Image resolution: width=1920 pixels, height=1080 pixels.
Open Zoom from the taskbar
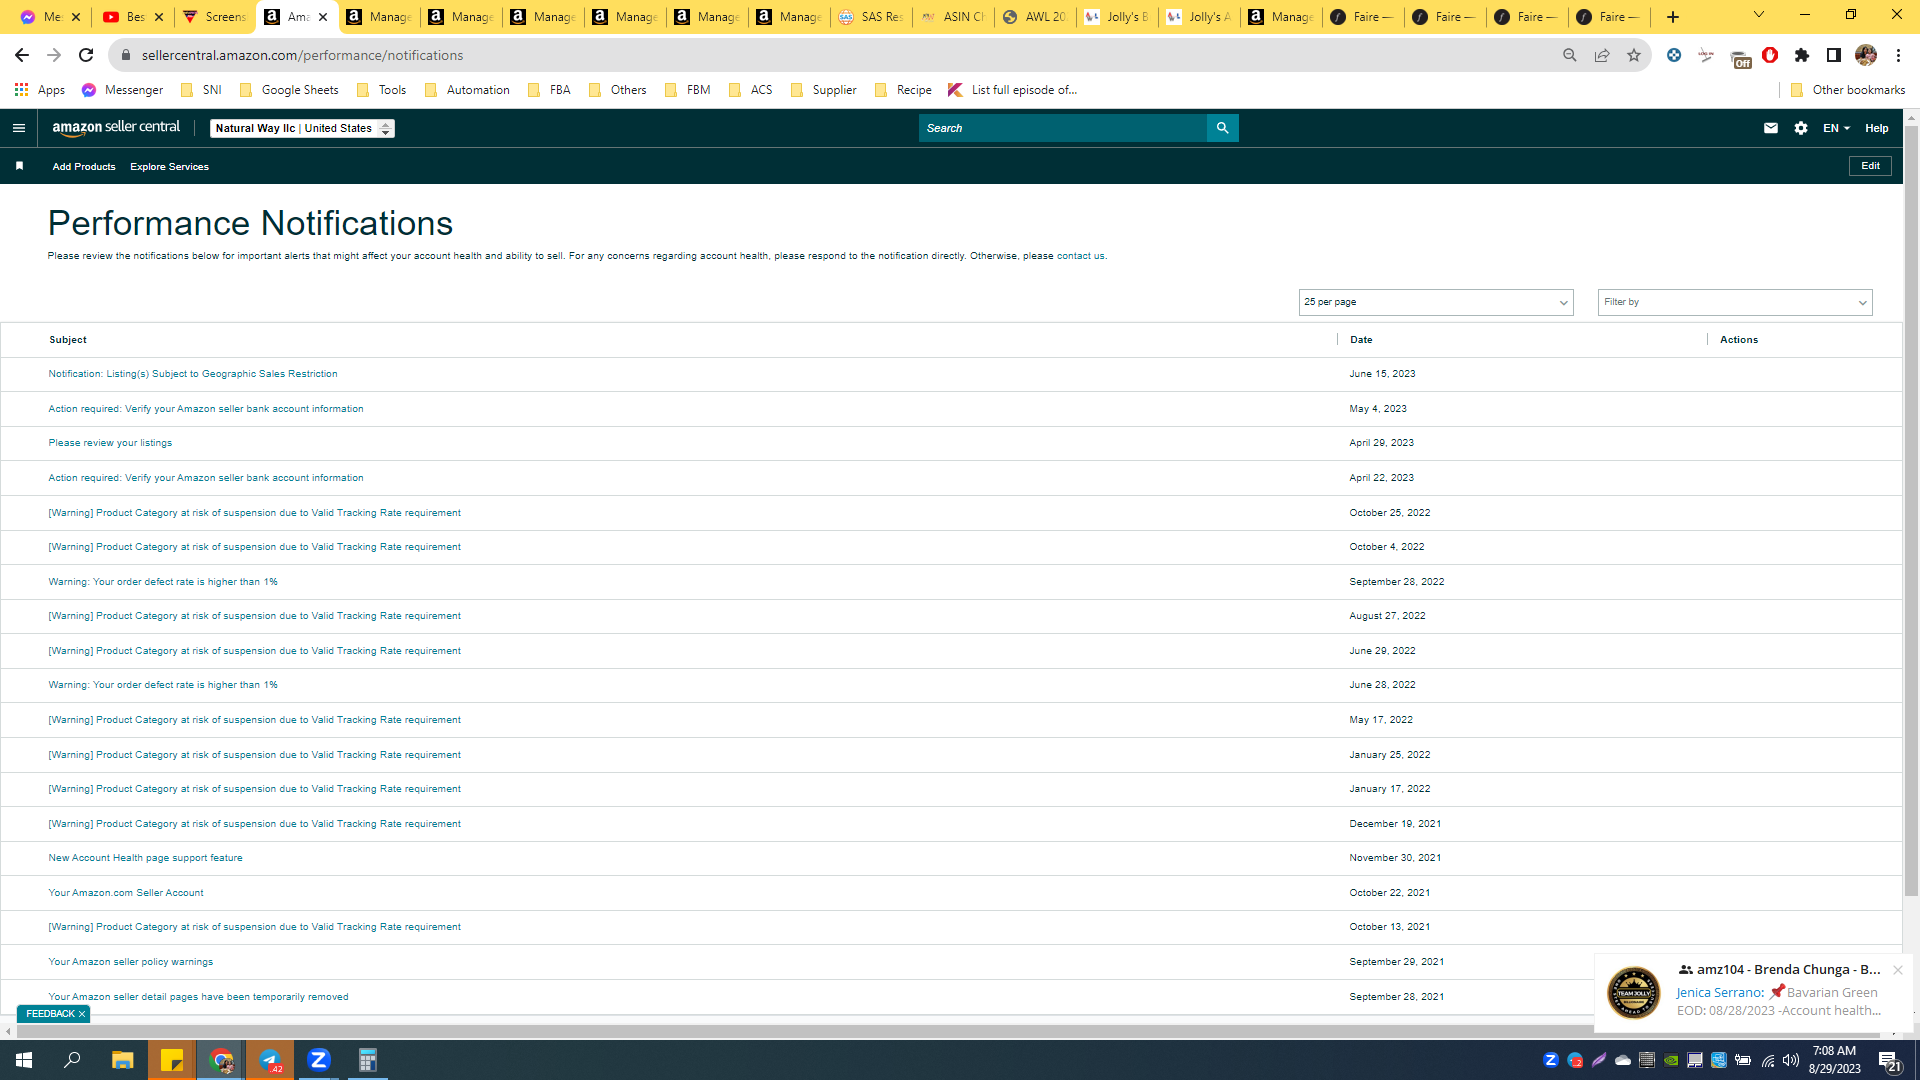(x=319, y=1060)
